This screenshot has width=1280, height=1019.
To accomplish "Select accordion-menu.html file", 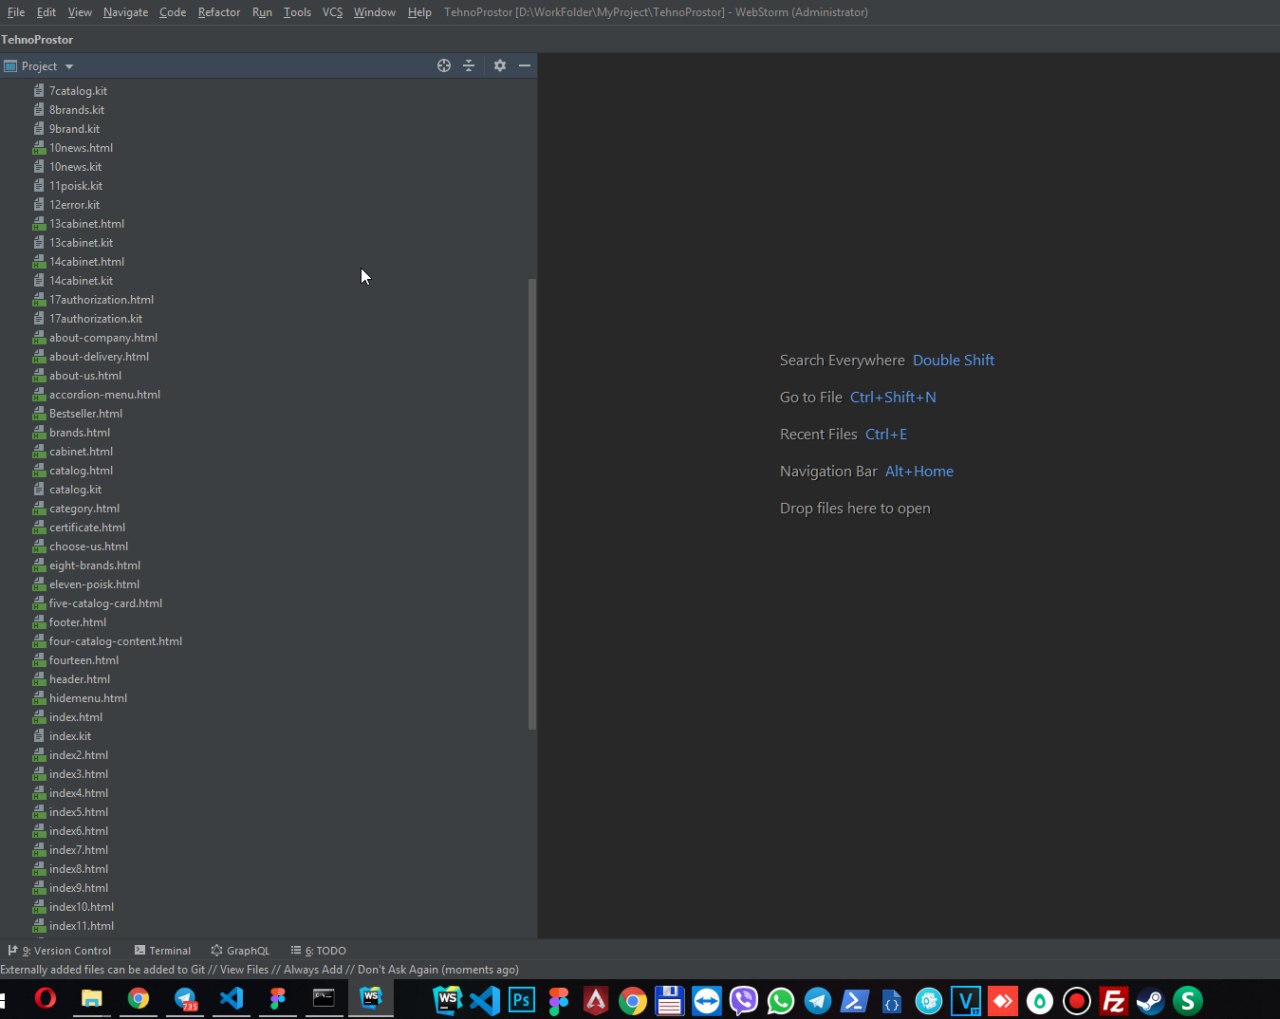I will coord(105,395).
